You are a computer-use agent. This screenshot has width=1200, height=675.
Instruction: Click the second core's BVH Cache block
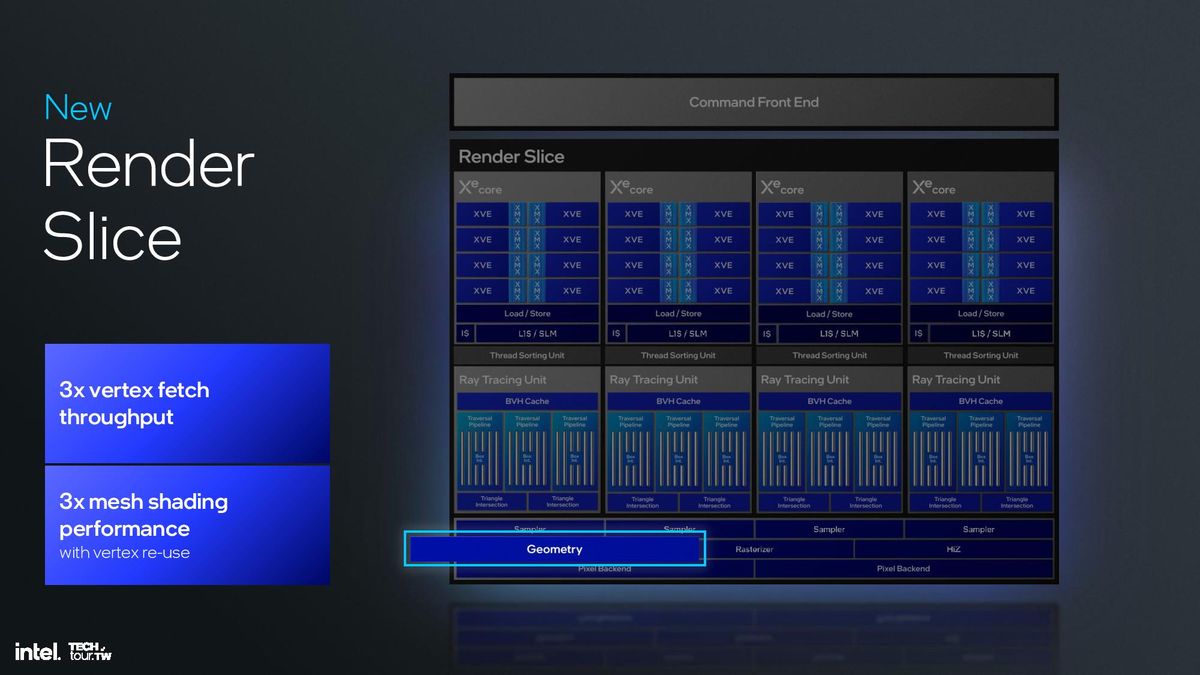click(x=678, y=401)
